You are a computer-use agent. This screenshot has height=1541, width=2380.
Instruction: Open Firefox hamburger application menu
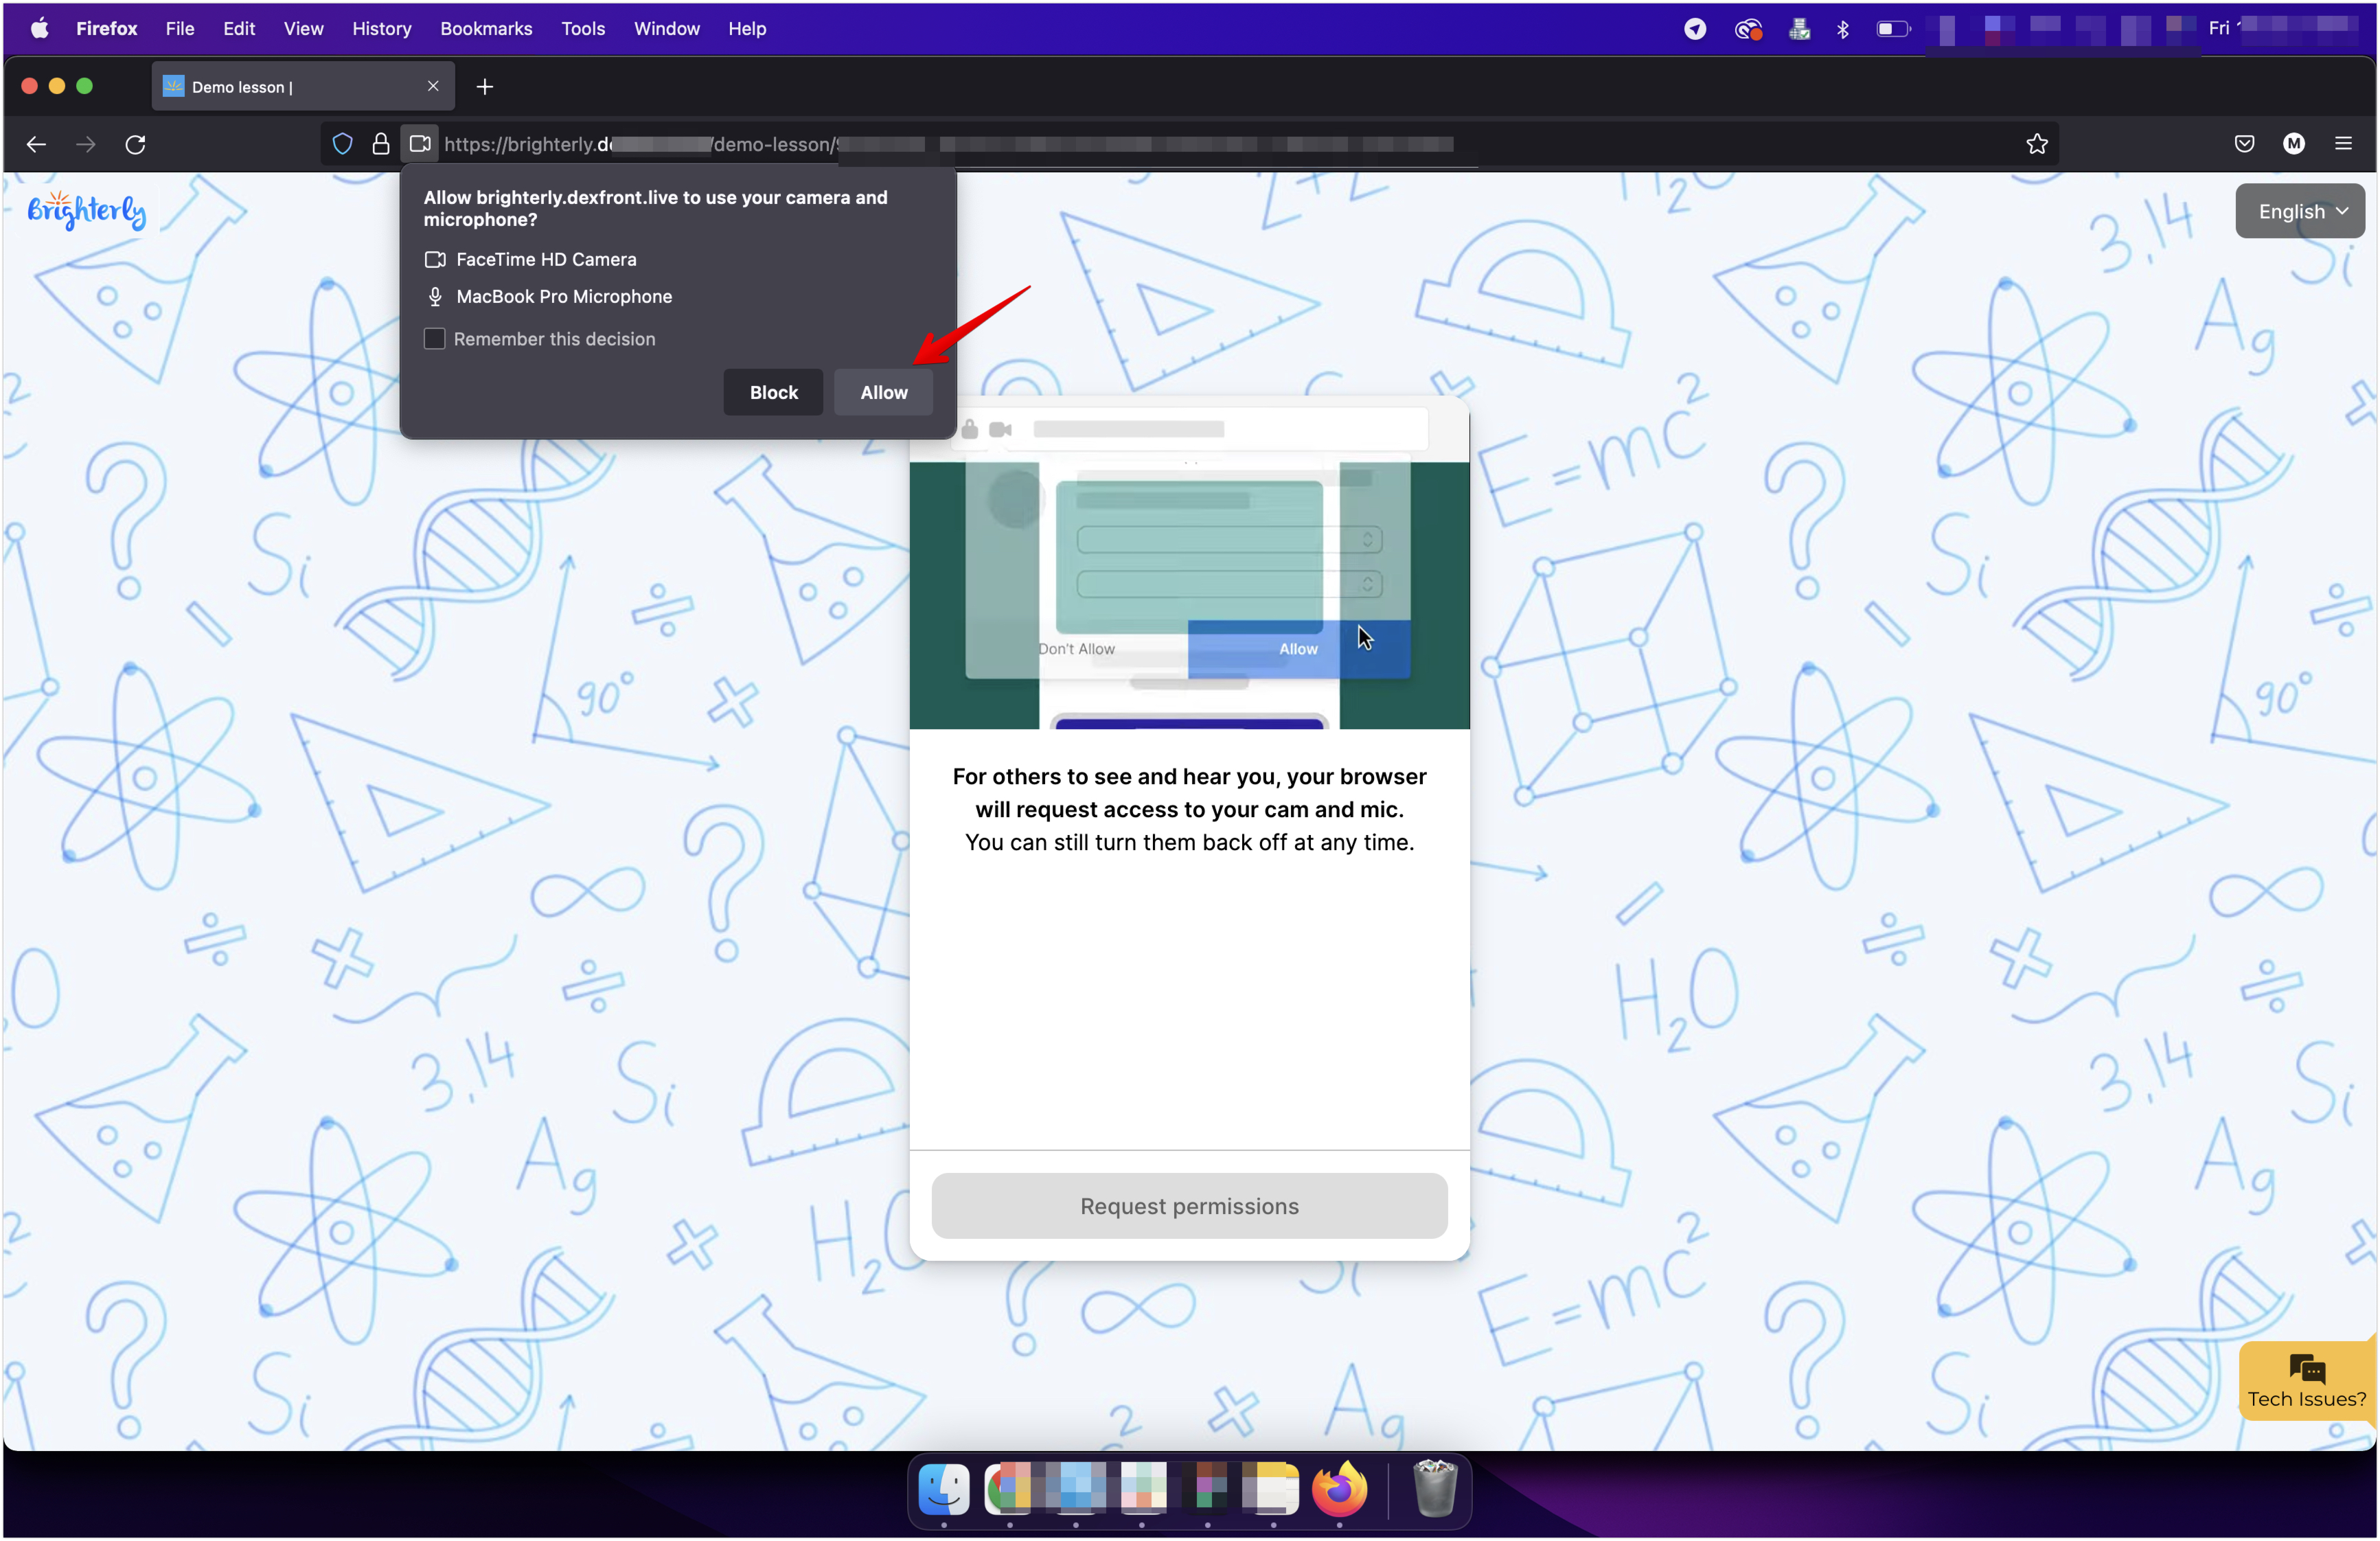pos(2343,144)
